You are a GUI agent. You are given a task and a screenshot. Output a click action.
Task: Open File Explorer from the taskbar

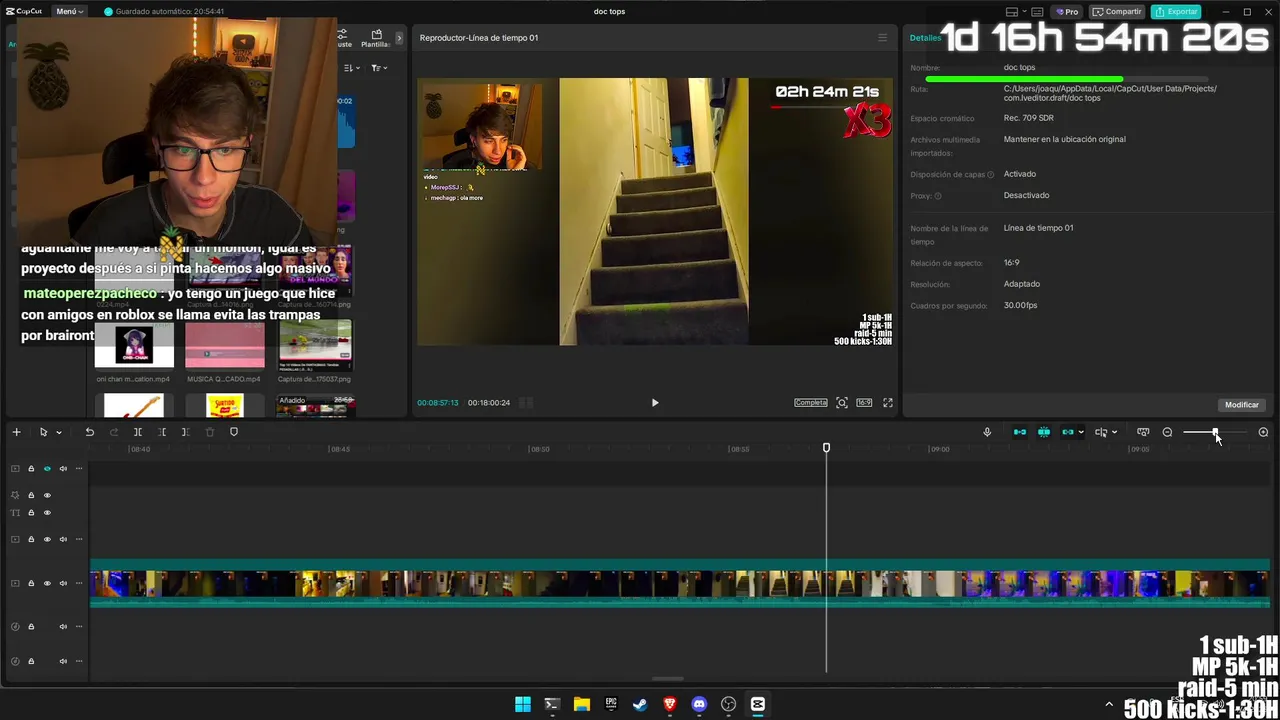[581, 704]
